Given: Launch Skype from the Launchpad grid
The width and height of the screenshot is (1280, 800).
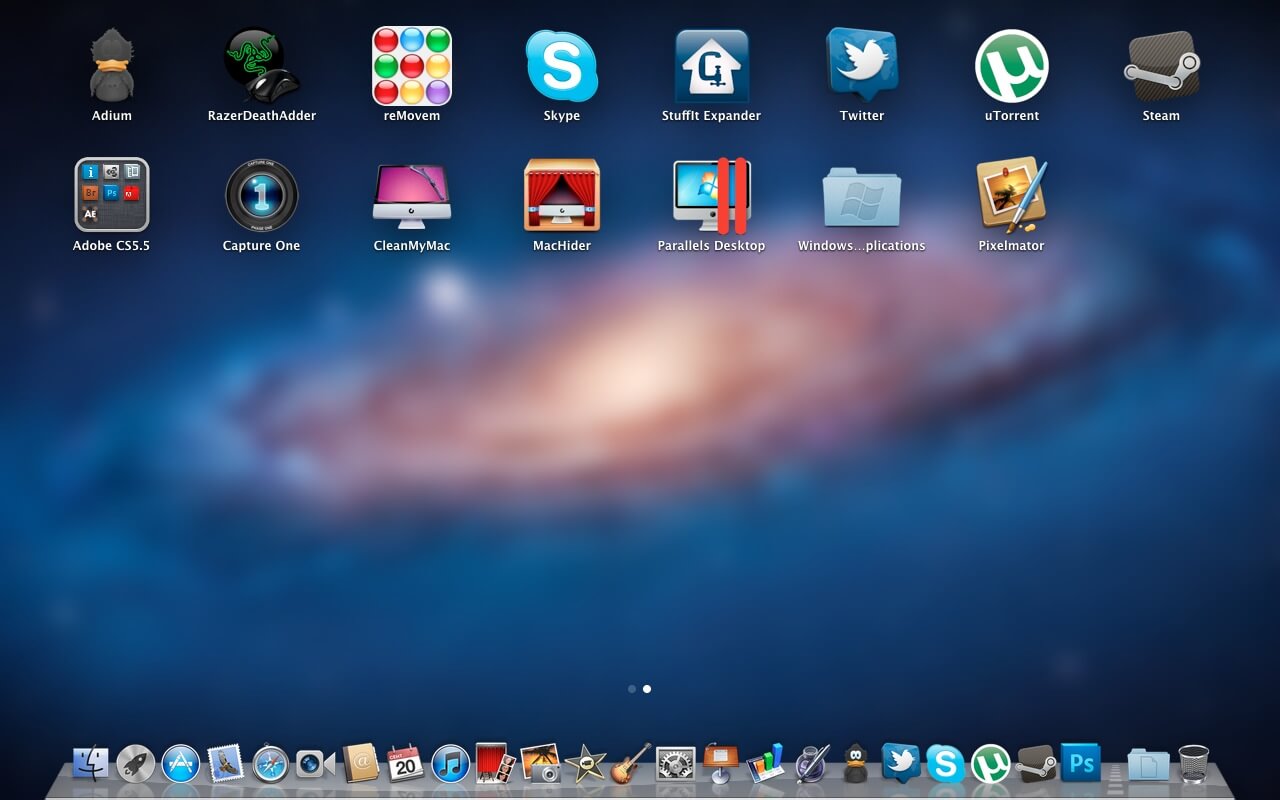Looking at the screenshot, I should coord(561,66).
